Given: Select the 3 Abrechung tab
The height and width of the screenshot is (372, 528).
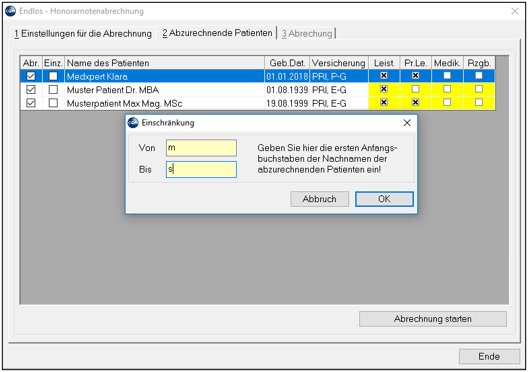Looking at the screenshot, I should (x=307, y=34).
